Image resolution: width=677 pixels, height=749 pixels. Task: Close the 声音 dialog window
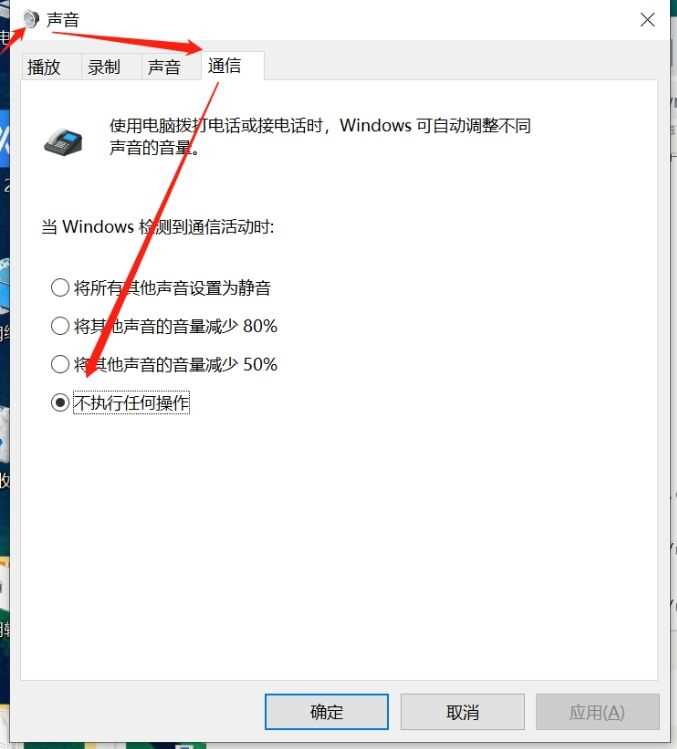[647, 20]
